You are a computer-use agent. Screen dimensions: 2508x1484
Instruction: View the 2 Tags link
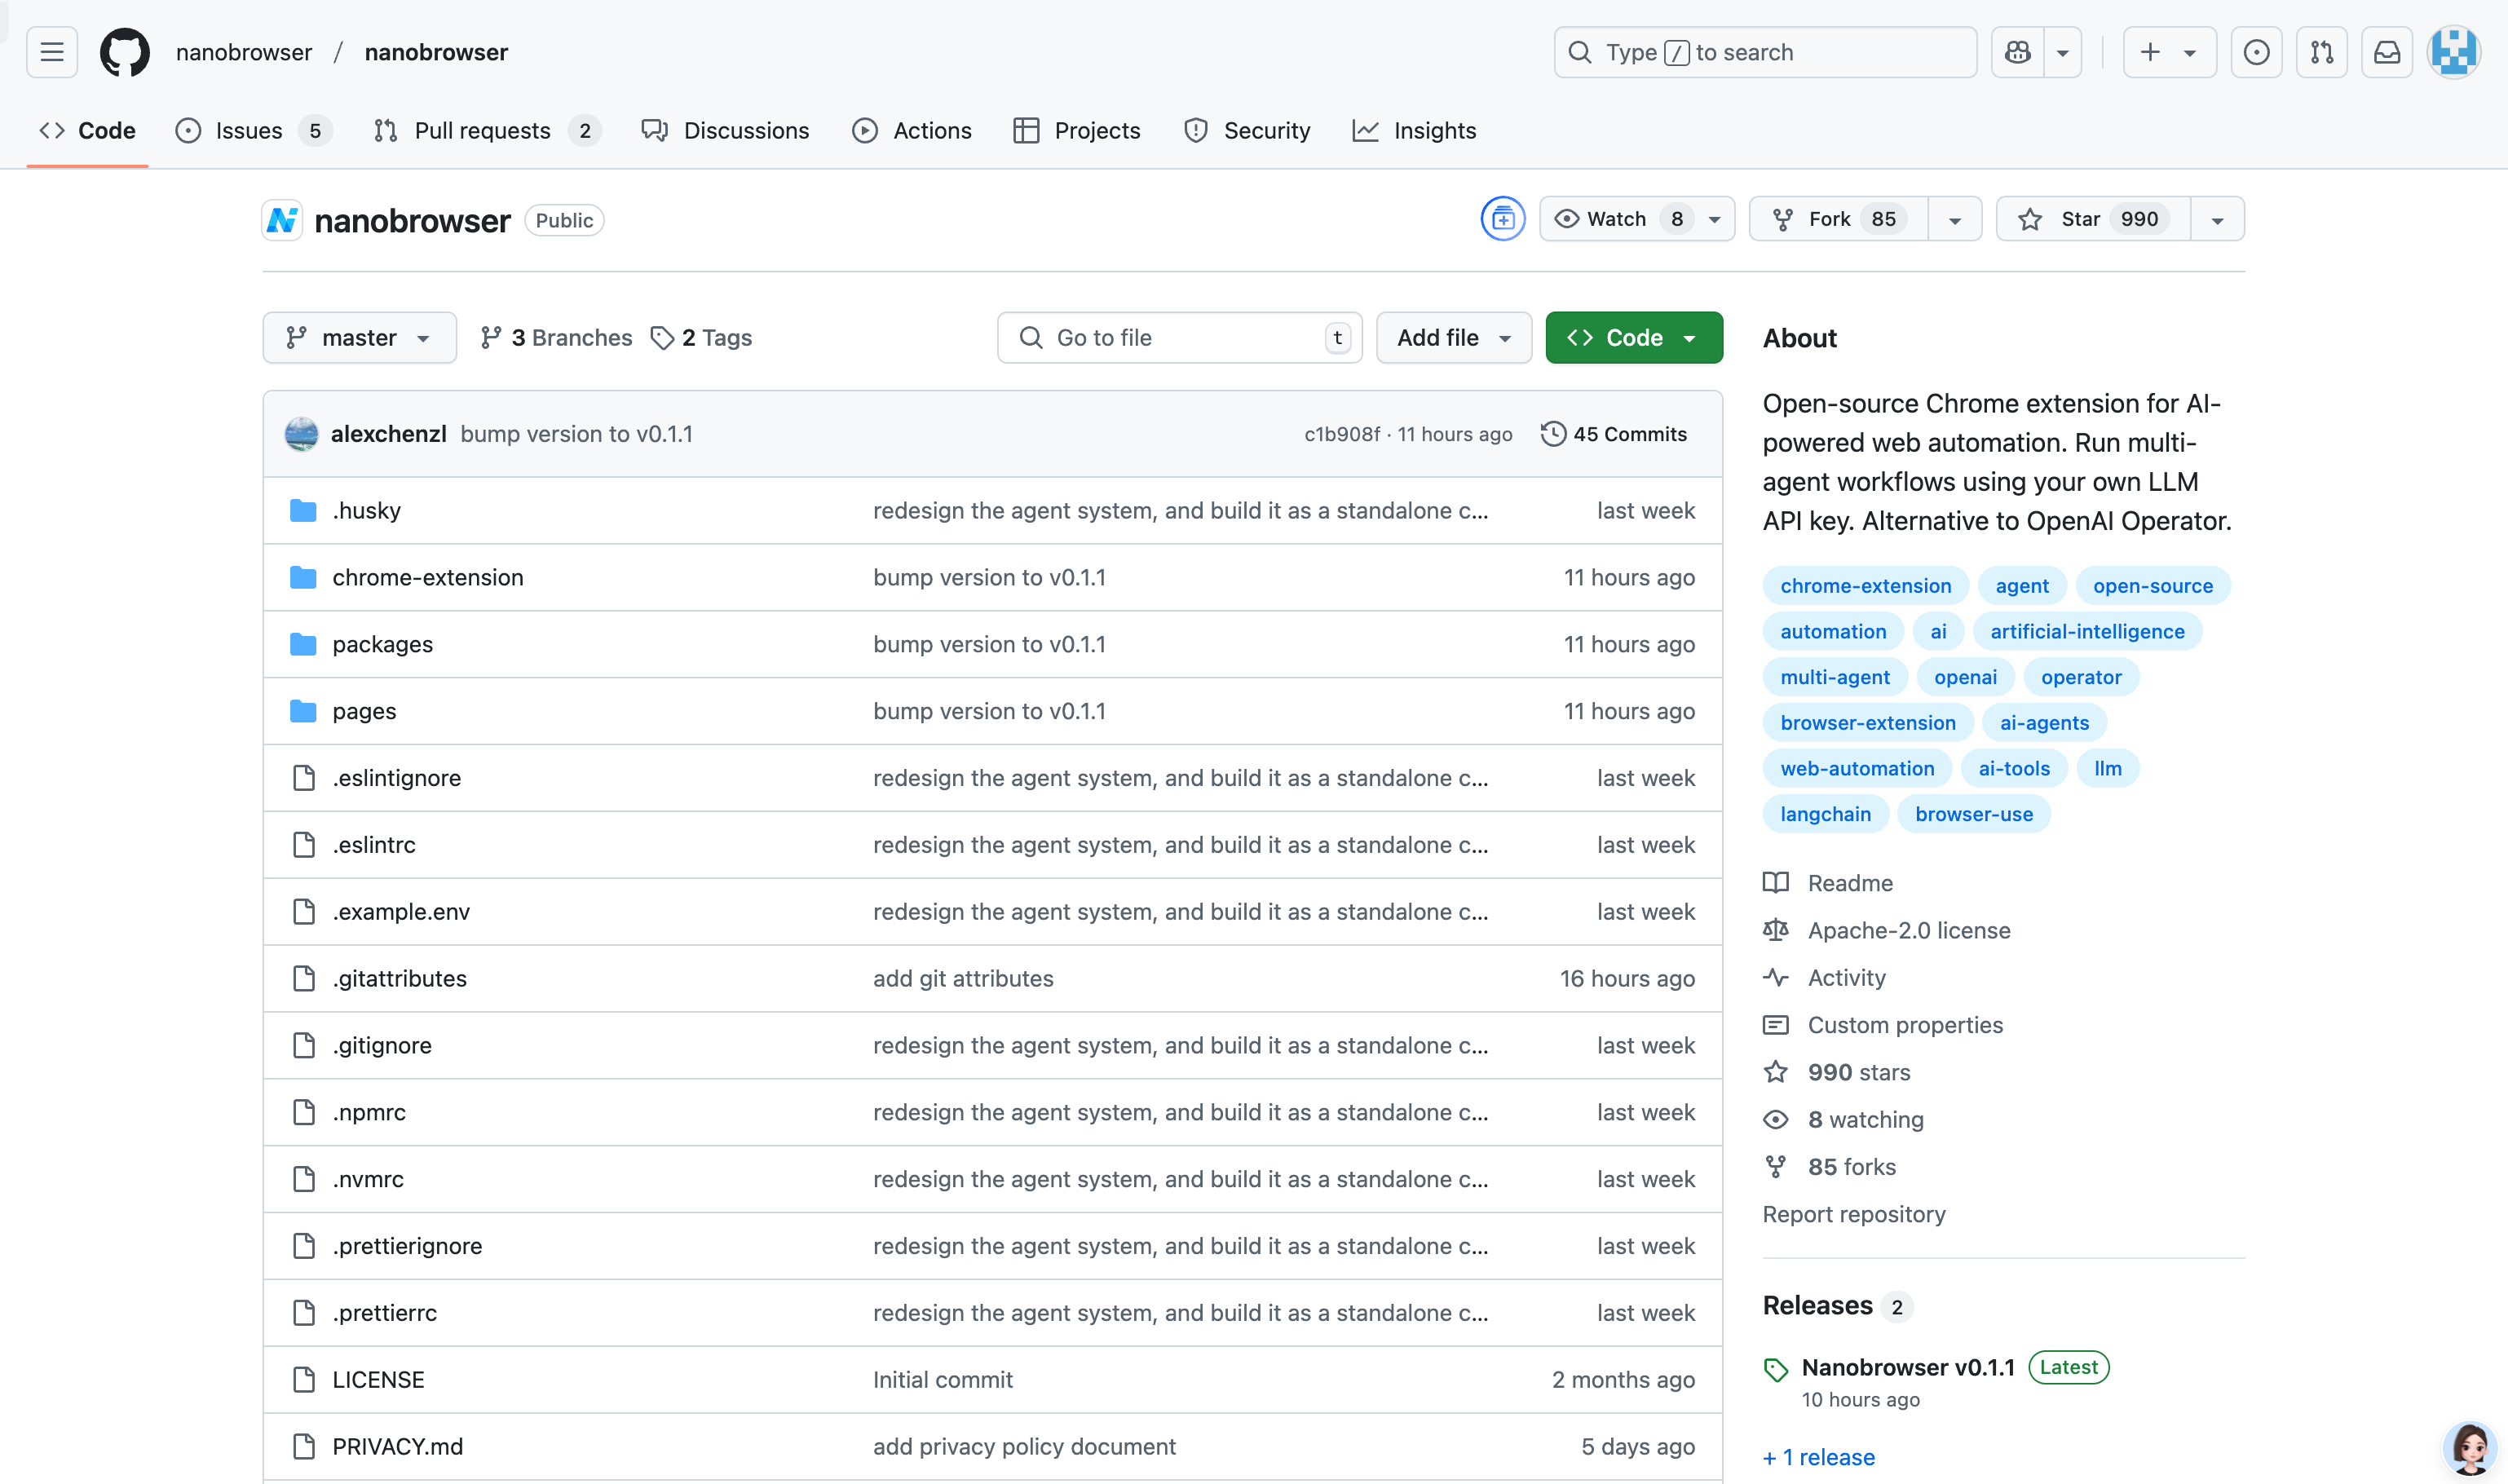(x=702, y=338)
